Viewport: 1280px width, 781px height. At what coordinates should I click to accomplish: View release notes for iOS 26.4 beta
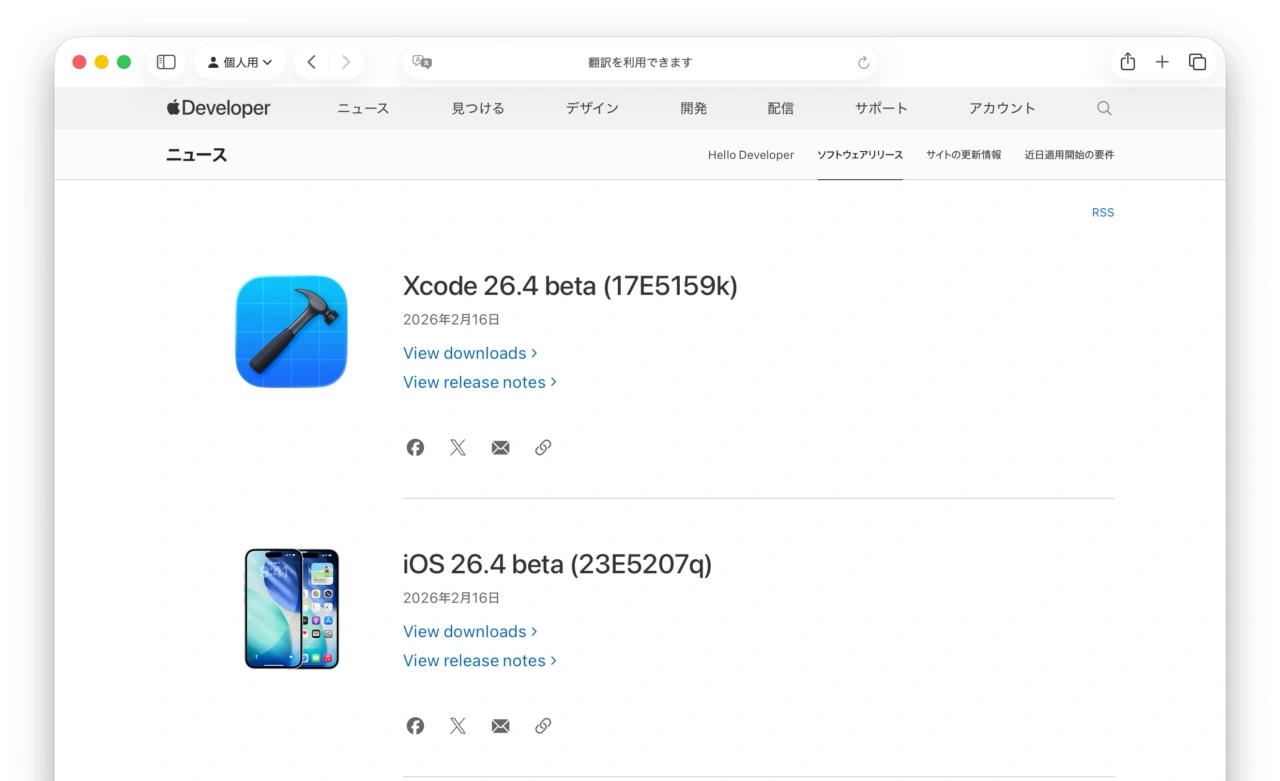click(x=474, y=661)
